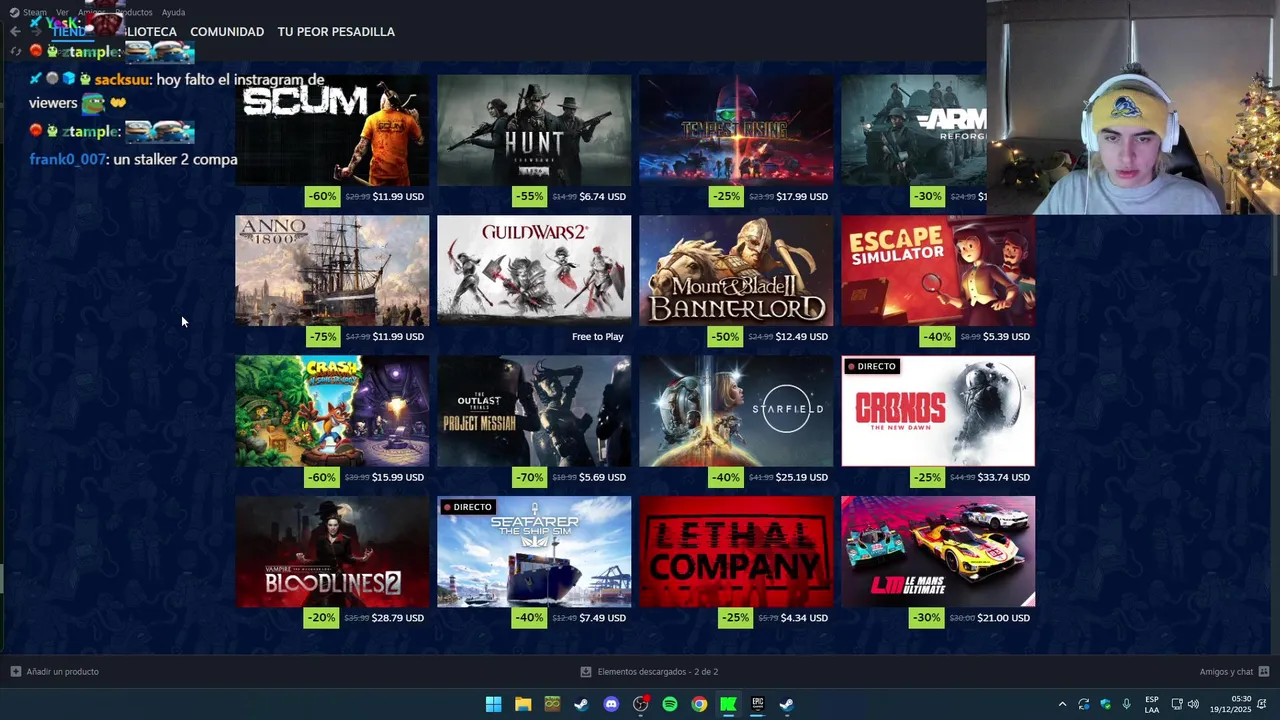Open the Steam text menu
The height and width of the screenshot is (720, 1280).
pyautogui.click(x=35, y=12)
